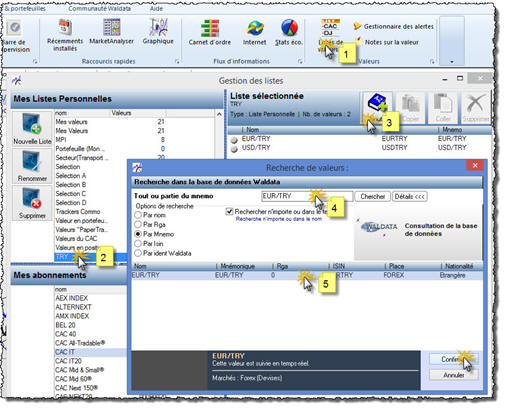Viewport: 505px width, 410px height.
Task: Click the Chercher button
Action: 373,196
